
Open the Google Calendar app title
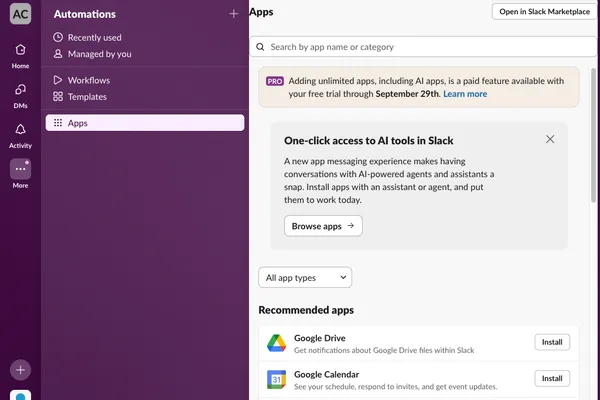point(326,374)
